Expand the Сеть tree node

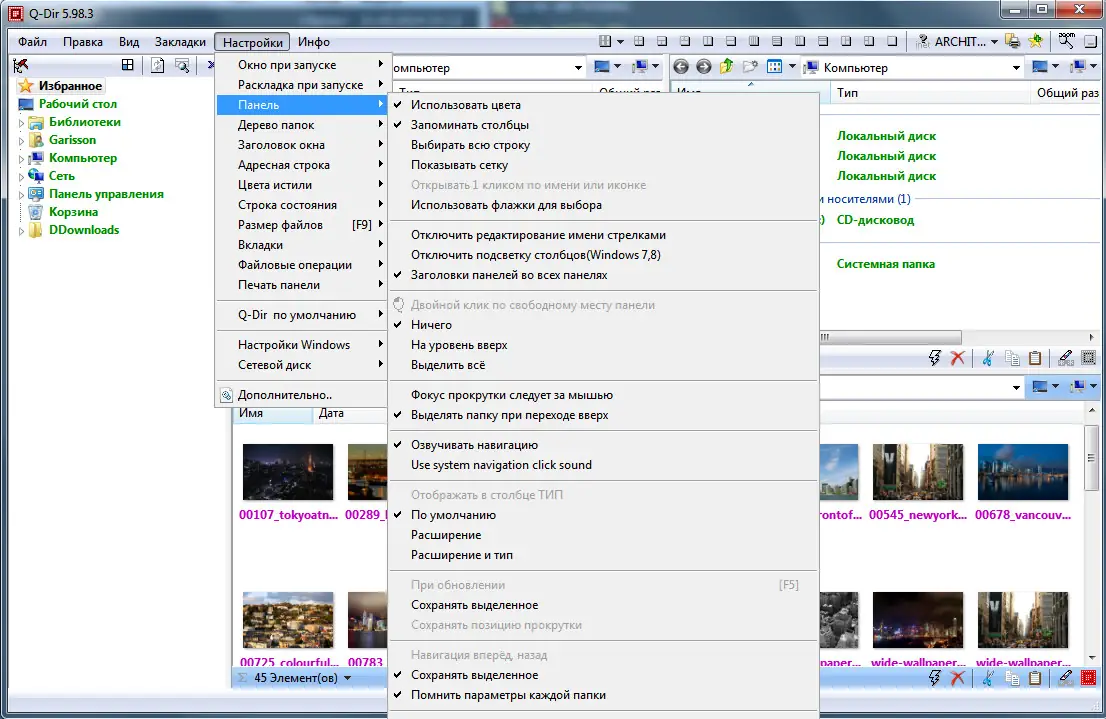click(21, 176)
